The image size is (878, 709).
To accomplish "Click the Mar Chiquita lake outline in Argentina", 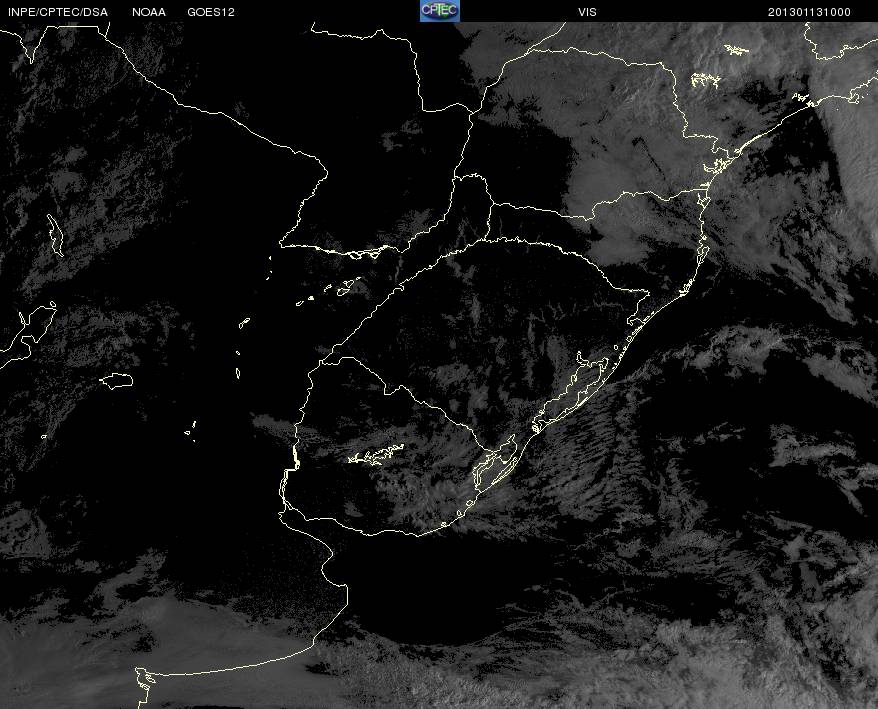I will click(117, 380).
